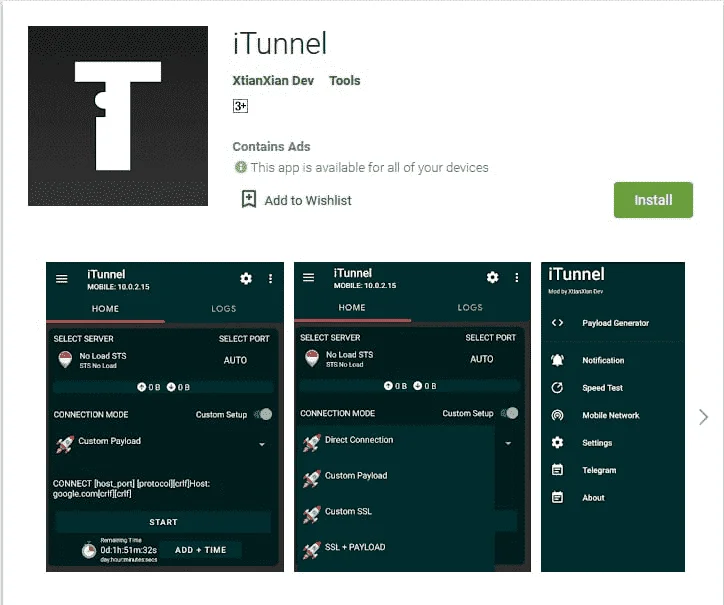Image resolution: width=724 pixels, height=605 pixels.
Task: Click the wishlist bookmark icon
Action: 249,200
